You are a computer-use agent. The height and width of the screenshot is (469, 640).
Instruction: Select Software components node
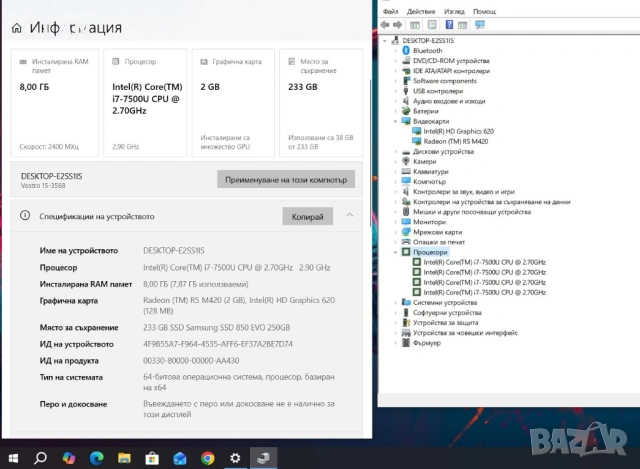[444, 81]
